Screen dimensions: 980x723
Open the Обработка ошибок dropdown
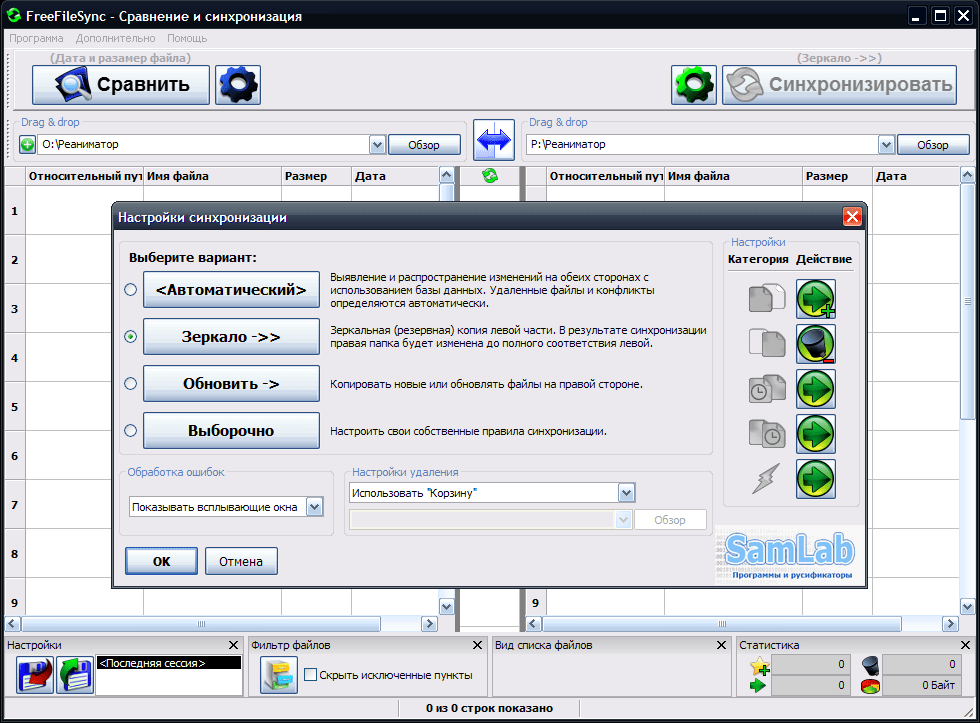(314, 507)
